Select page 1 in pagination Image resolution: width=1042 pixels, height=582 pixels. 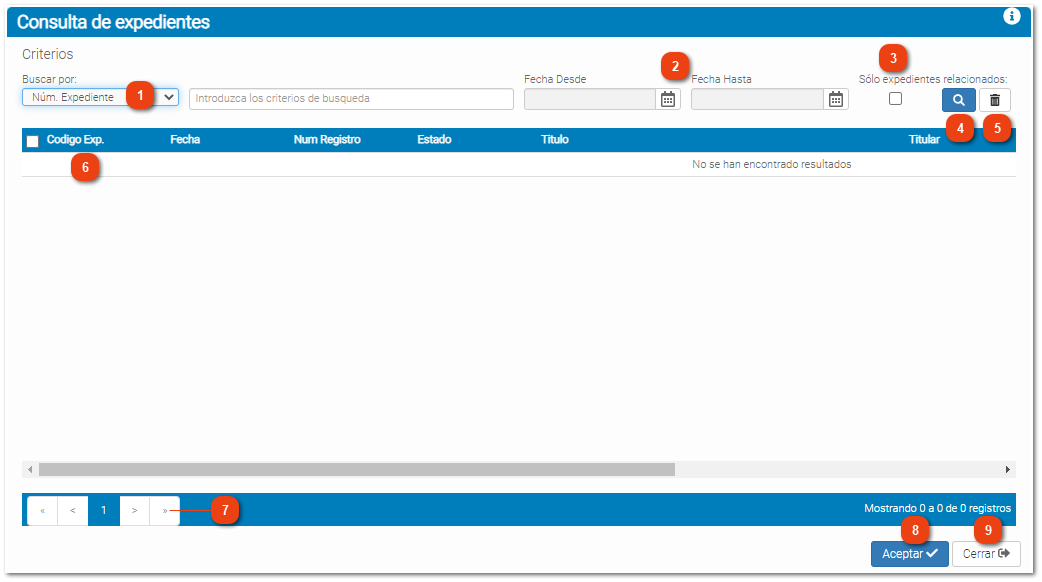pos(104,511)
